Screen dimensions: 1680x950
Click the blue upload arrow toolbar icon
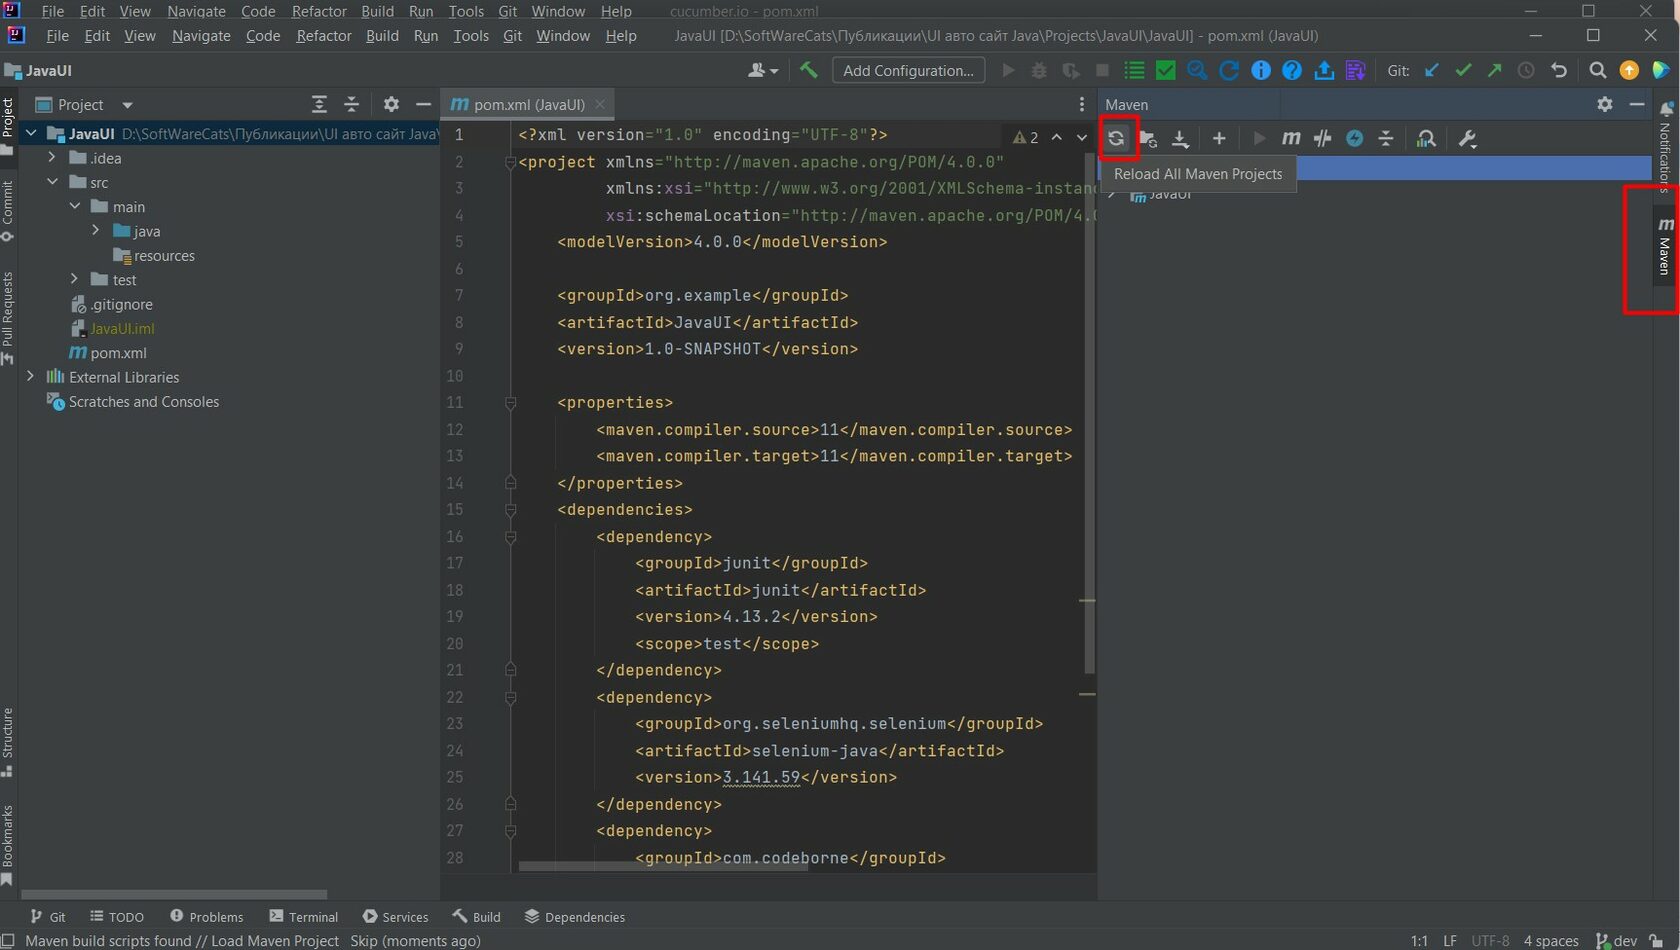pos(1324,70)
